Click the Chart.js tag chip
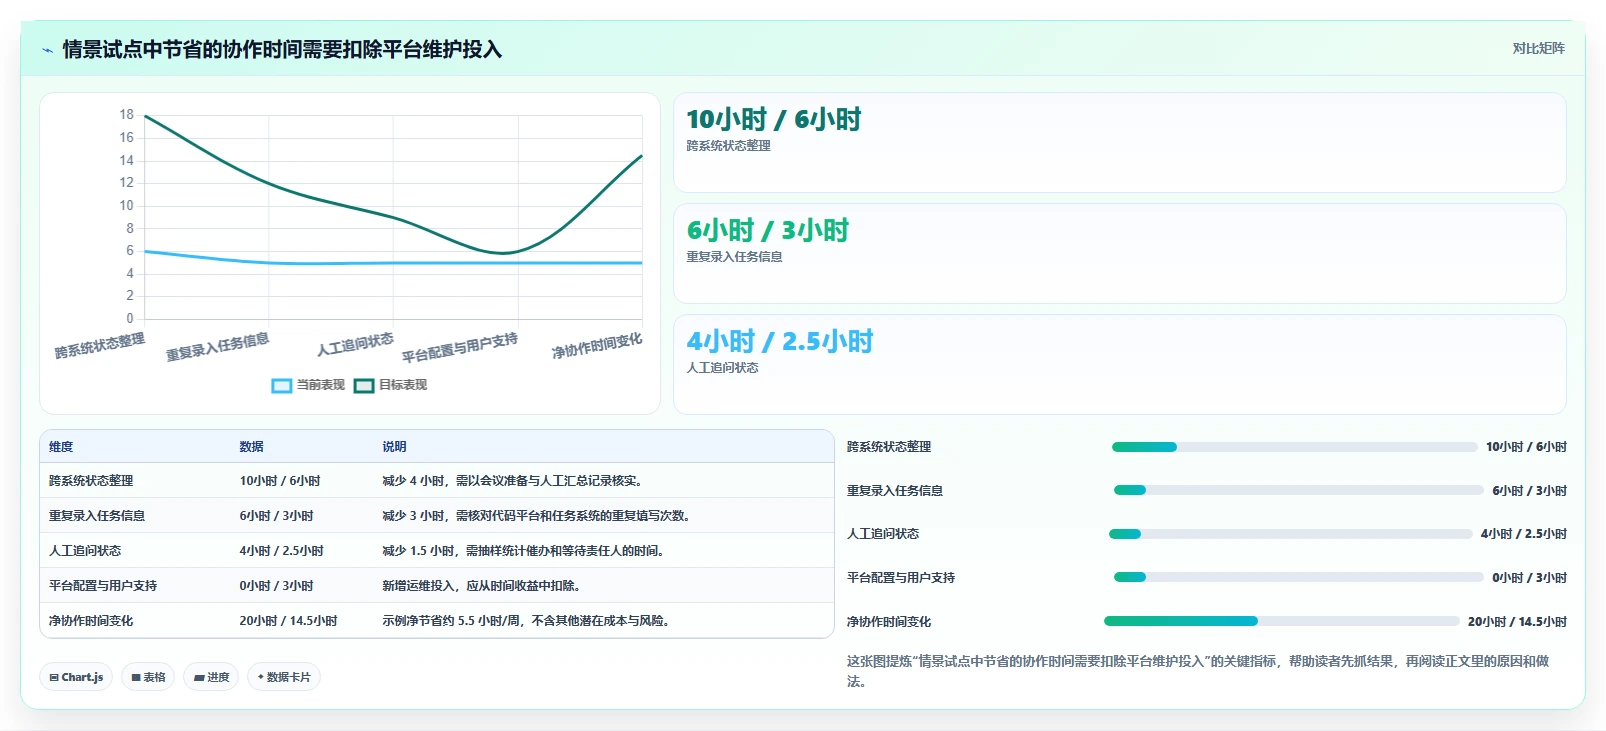The width and height of the screenshot is (1606, 731). coord(76,677)
